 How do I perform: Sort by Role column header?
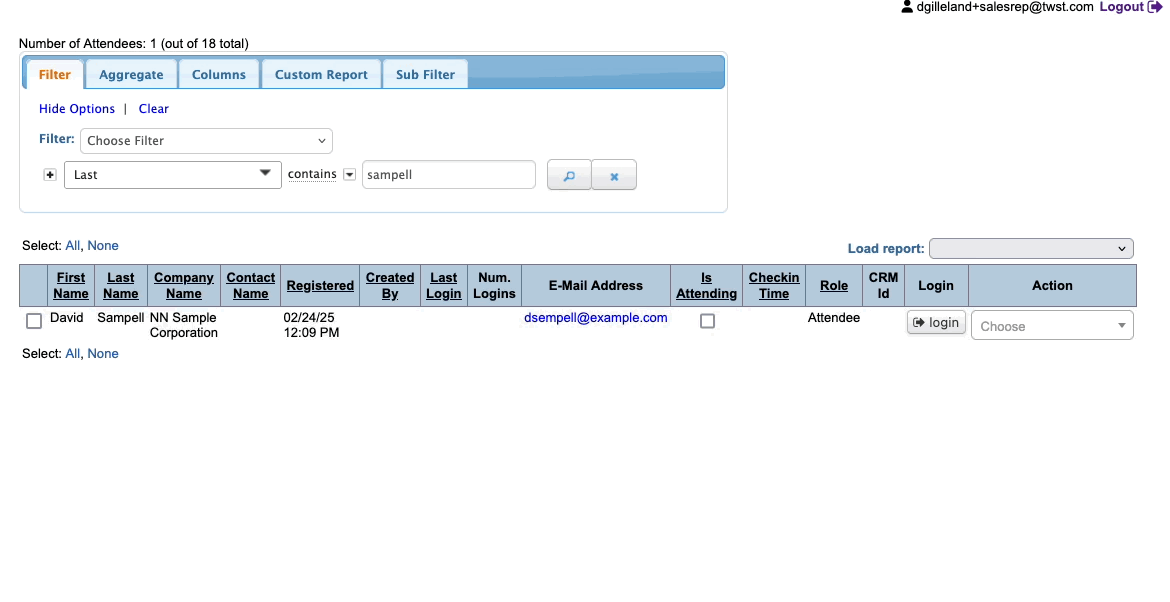[833, 286]
